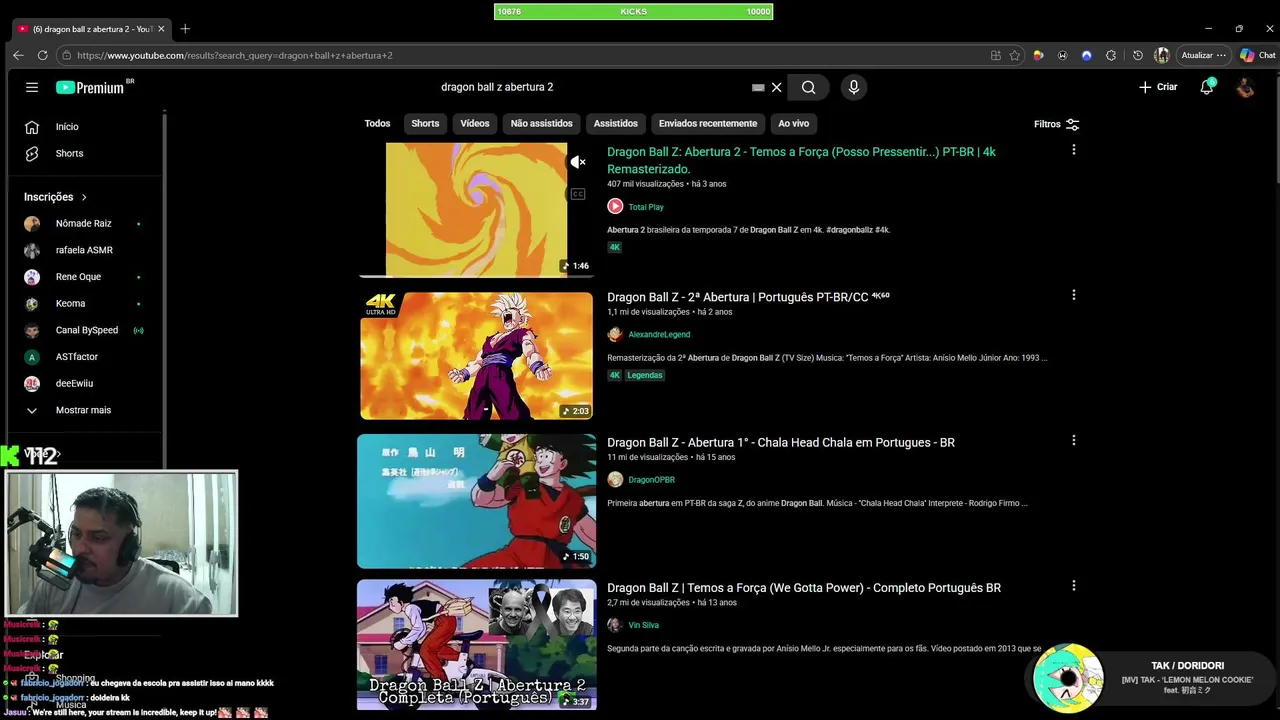The width and height of the screenshot is (1280, 720).
Task: Expand Inscrições section arrow
Action: coord(84,197)
